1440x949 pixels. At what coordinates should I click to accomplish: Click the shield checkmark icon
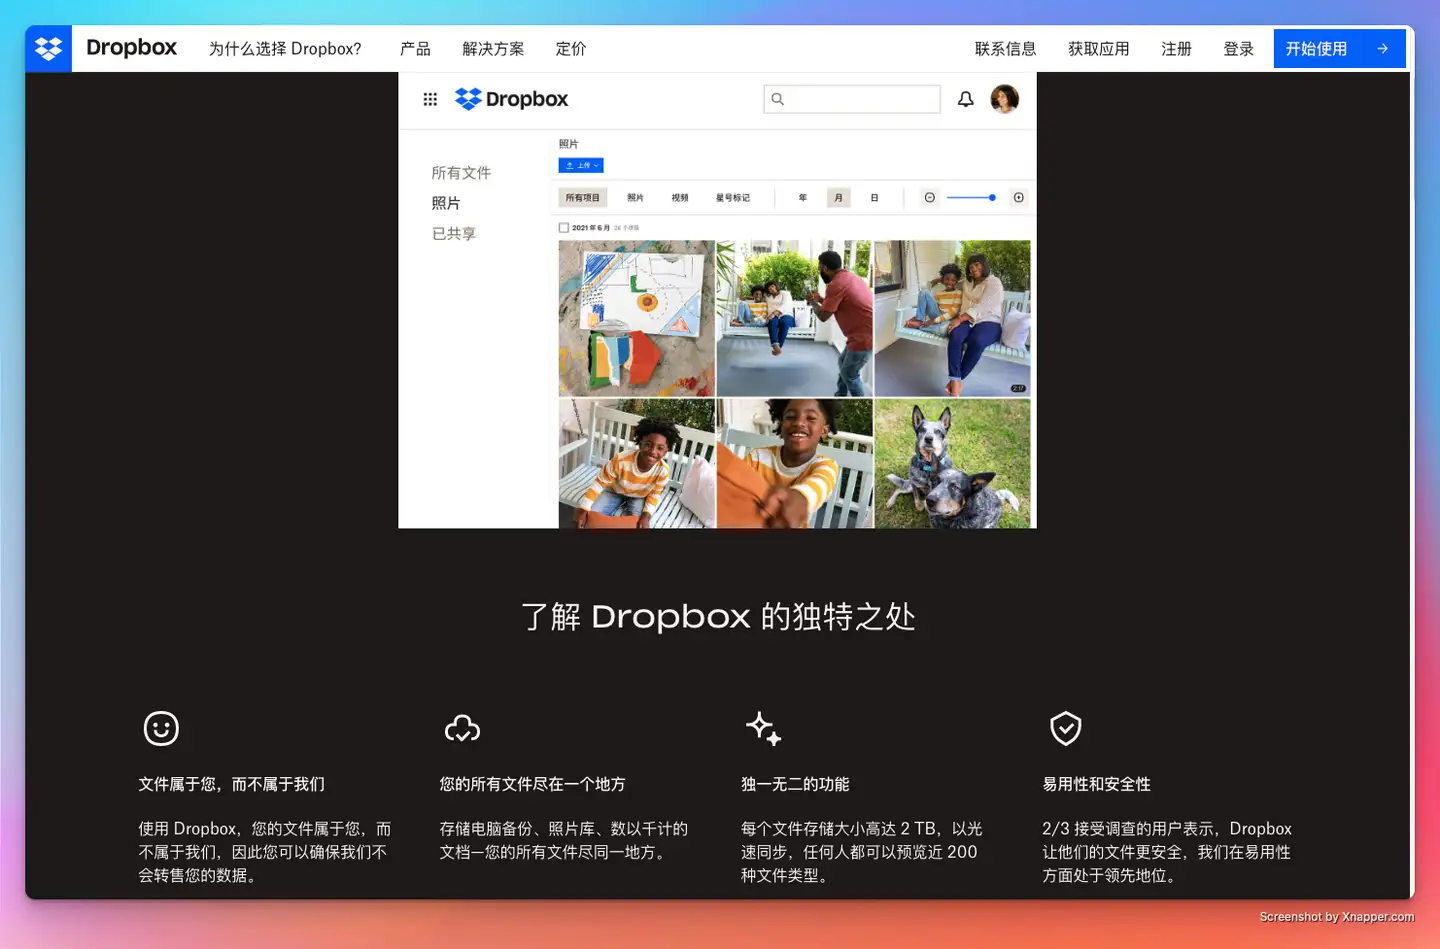pos(1066,728)
